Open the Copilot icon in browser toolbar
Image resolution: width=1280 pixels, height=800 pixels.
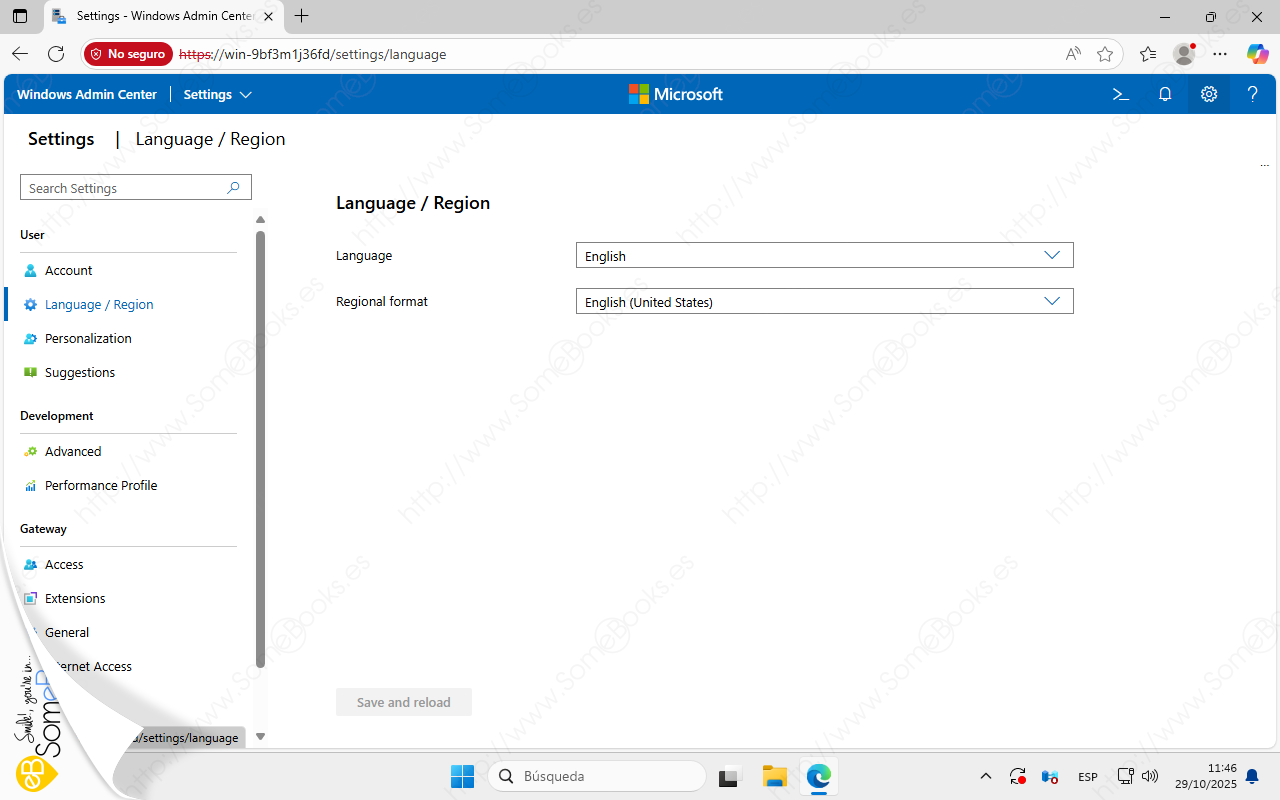[x=1257, y=54]
